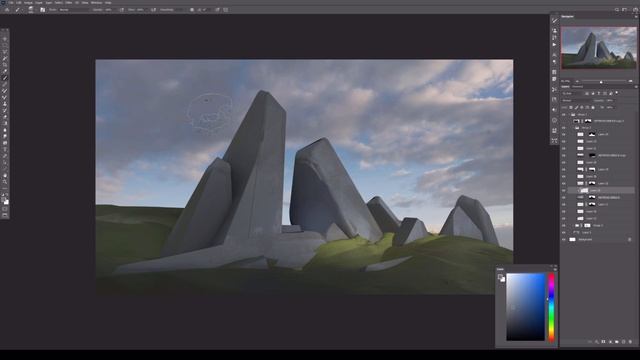Hide the topmost layer group
Viewport: 640px width, 360px height.
[x=564, y=115]
